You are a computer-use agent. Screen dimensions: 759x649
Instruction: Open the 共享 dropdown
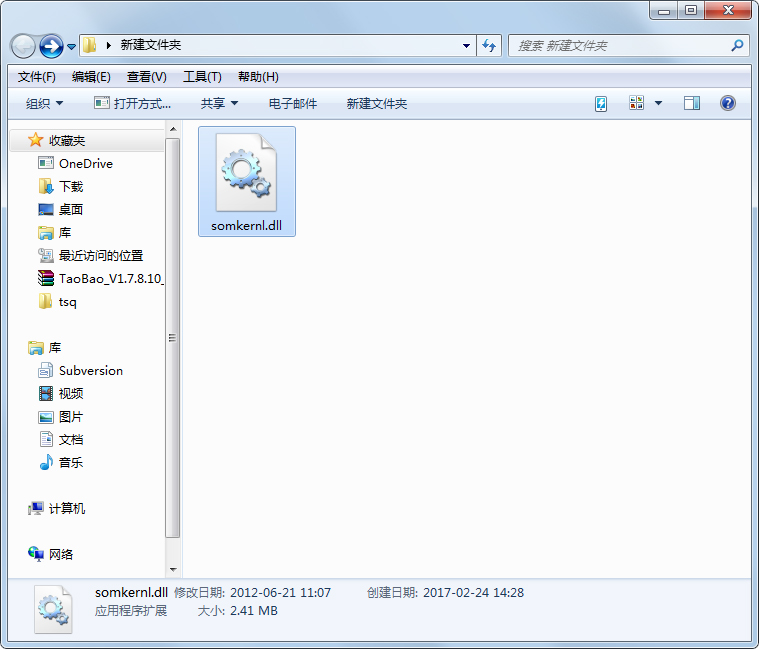(219, 103)
